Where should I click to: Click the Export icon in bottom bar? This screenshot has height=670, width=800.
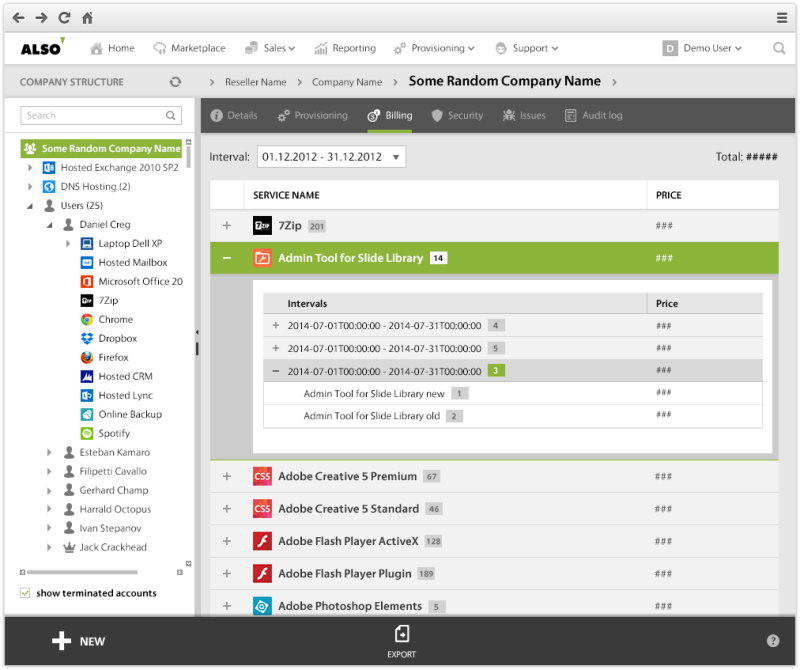(401, 634)
